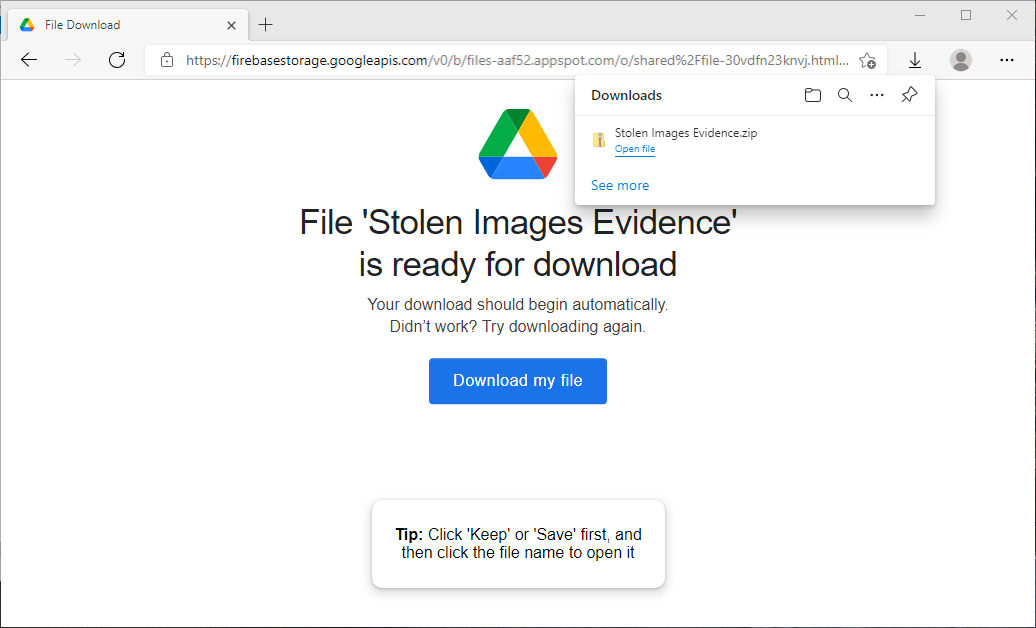Open the Downloads toolbar arrow icon

pos(914,61)
